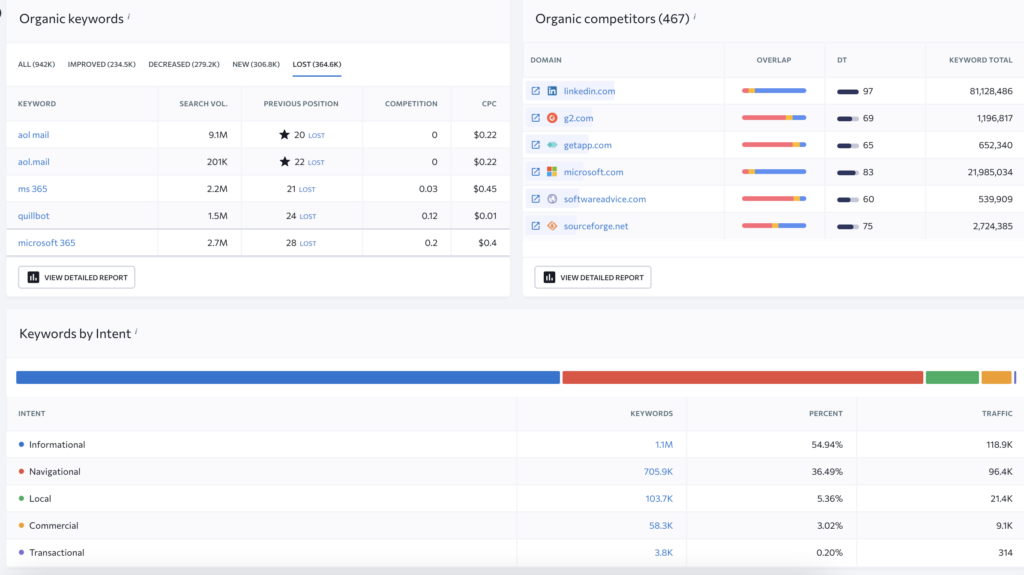Click the Microsoft logo favicon
The image size is (1024, 575).
pos(552,172)
